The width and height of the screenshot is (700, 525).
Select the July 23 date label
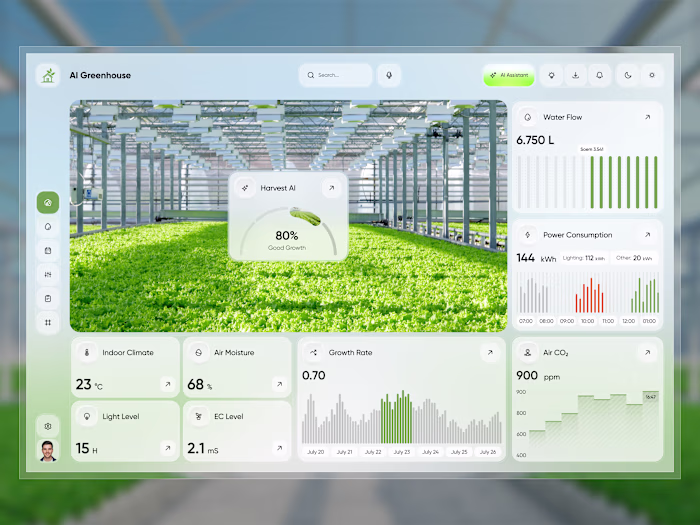(402, 452)
